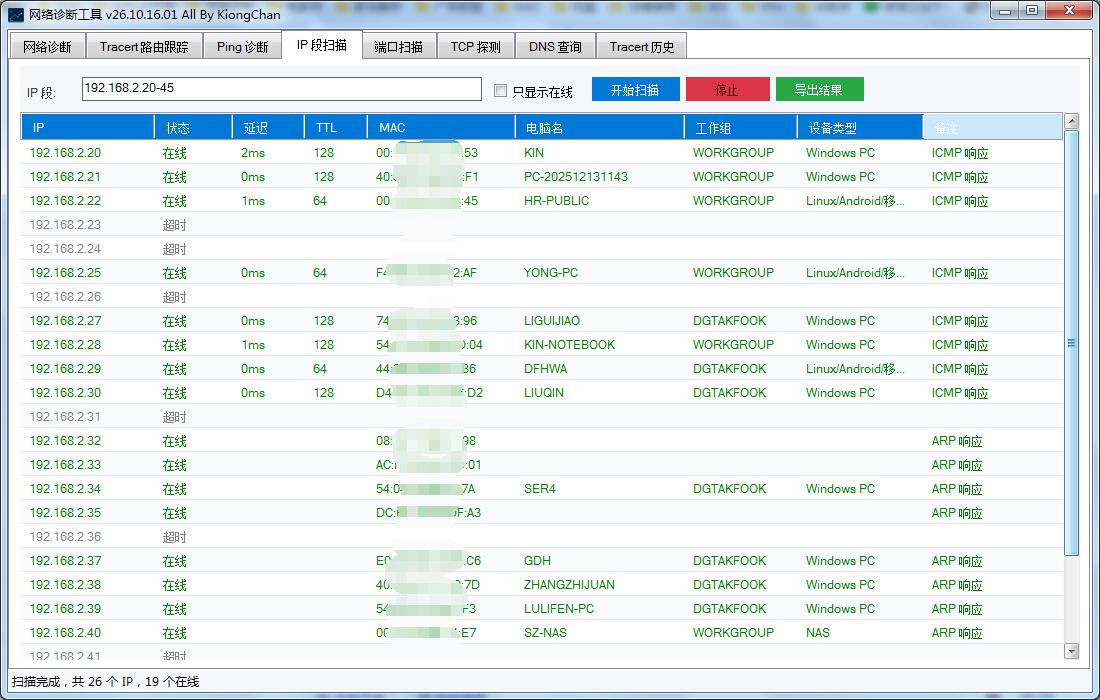Viewport: 1100px width, 700px height.
Task: Select the IP cell 192.168.2.32
Action: pos(65,440)
